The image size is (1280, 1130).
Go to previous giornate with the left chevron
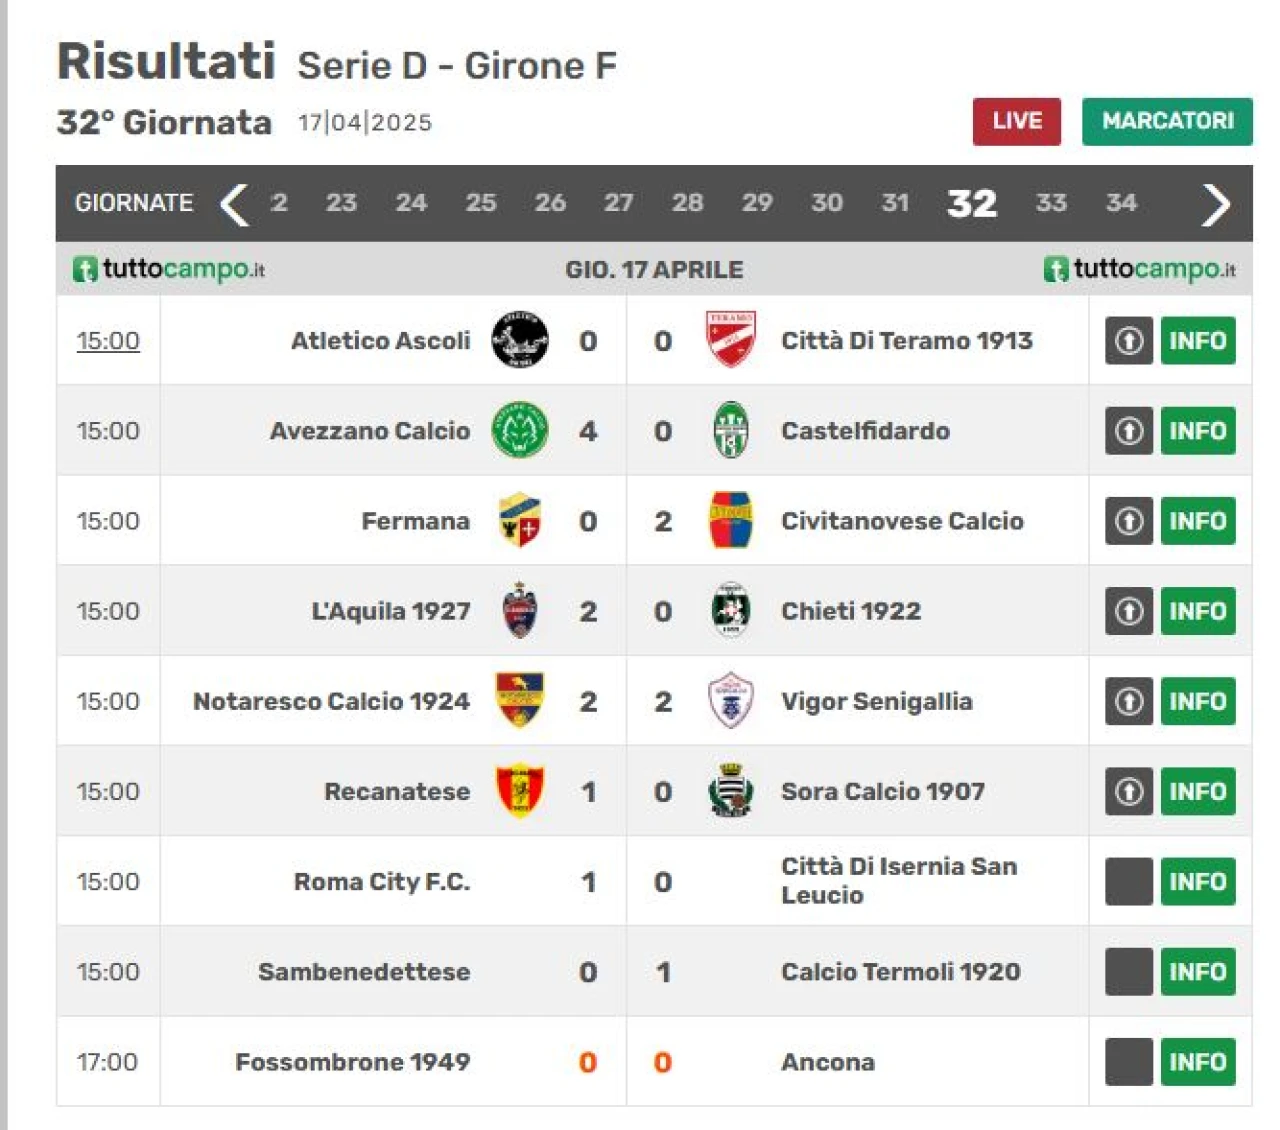tap(234, 204)
